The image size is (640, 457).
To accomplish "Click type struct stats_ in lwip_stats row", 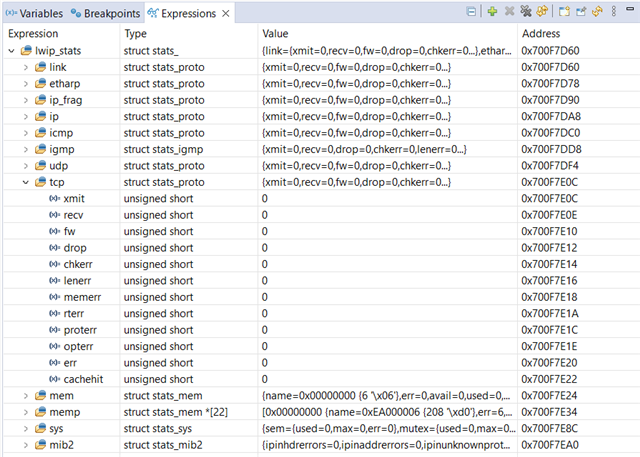I will coord(151,51).
